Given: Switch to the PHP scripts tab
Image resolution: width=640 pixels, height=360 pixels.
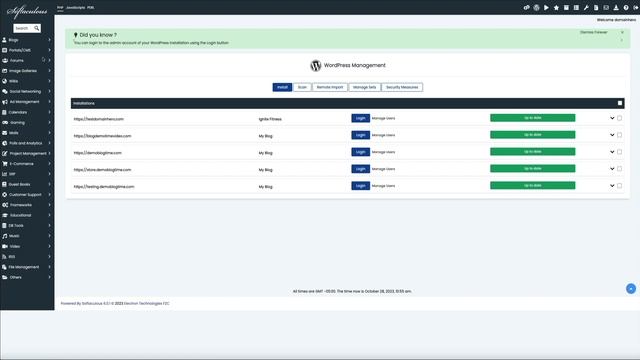Looking at the screenshot, I should 60,7.
